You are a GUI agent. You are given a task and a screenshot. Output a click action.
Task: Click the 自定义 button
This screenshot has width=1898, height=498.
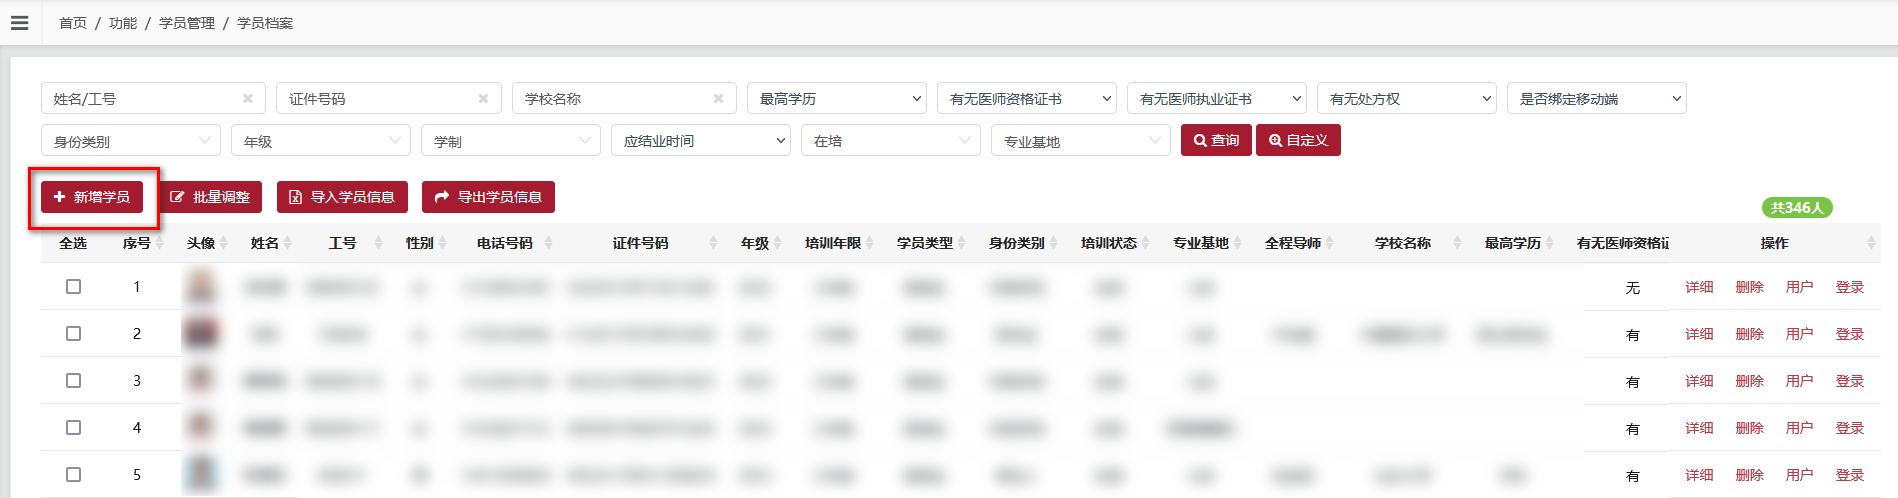(x=1298, y=140)
